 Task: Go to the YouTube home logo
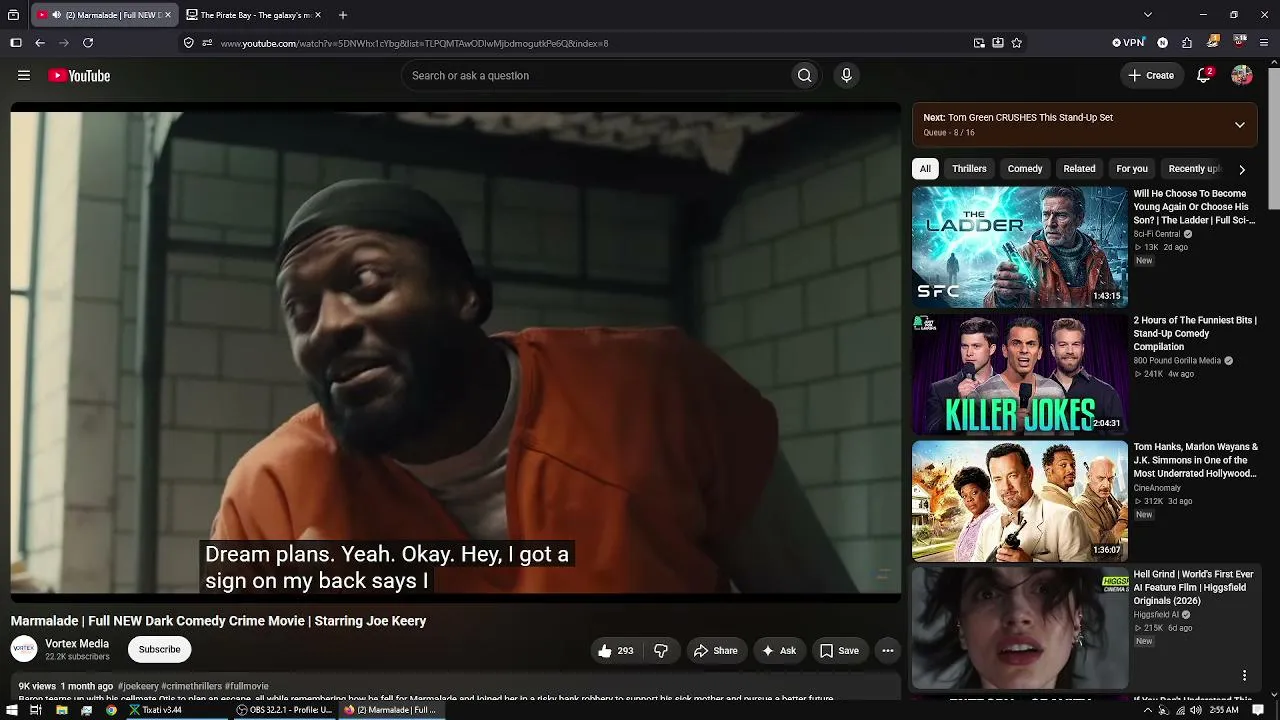tap(79, 76)
